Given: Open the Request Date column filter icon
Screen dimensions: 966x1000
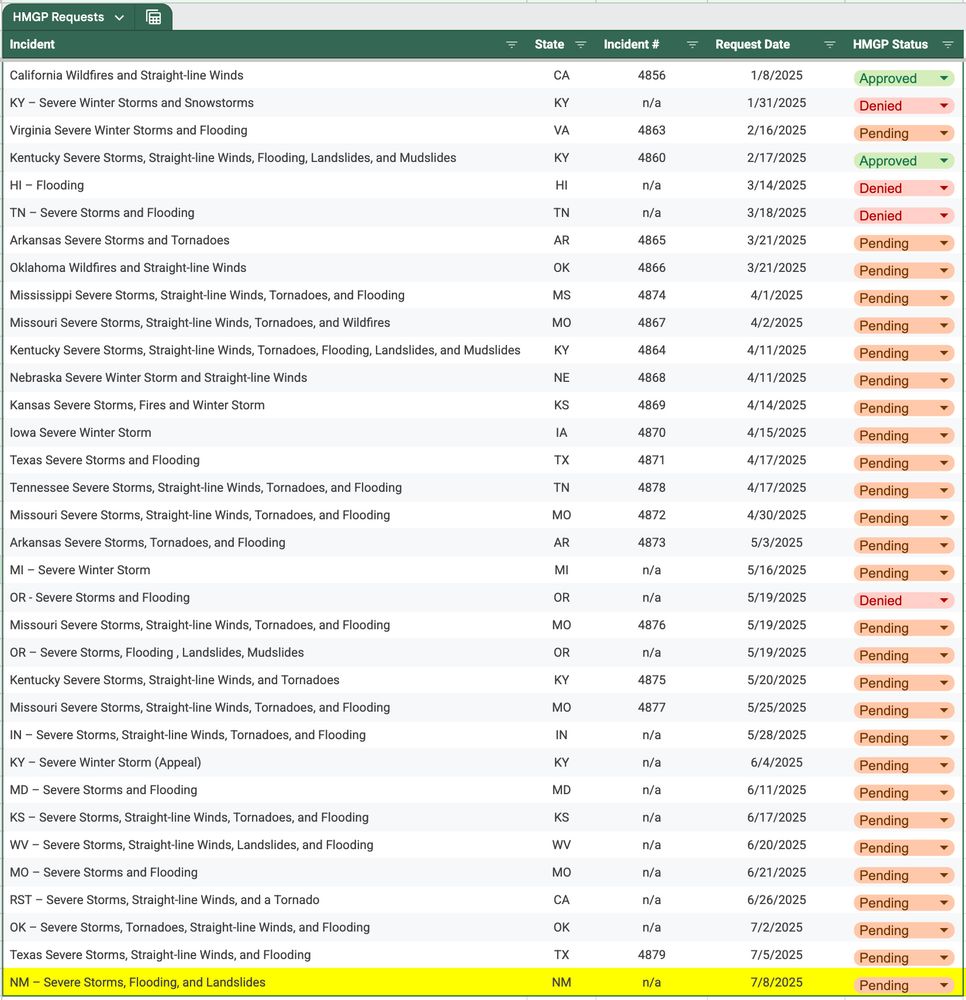Looking at the screenshot, I should pos(830,45).
